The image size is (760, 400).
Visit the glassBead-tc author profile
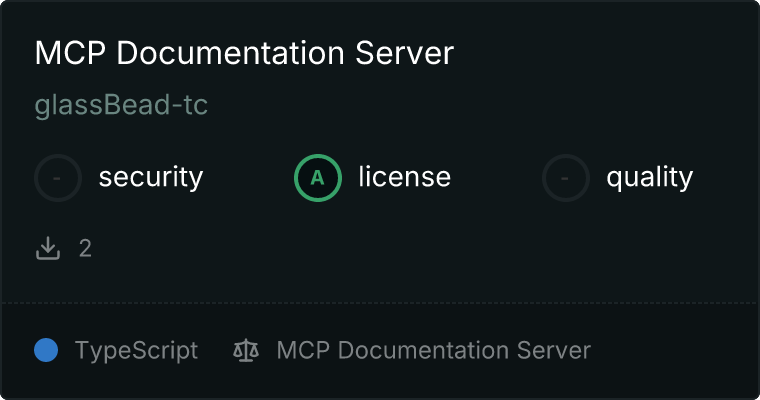coord(121,105)
